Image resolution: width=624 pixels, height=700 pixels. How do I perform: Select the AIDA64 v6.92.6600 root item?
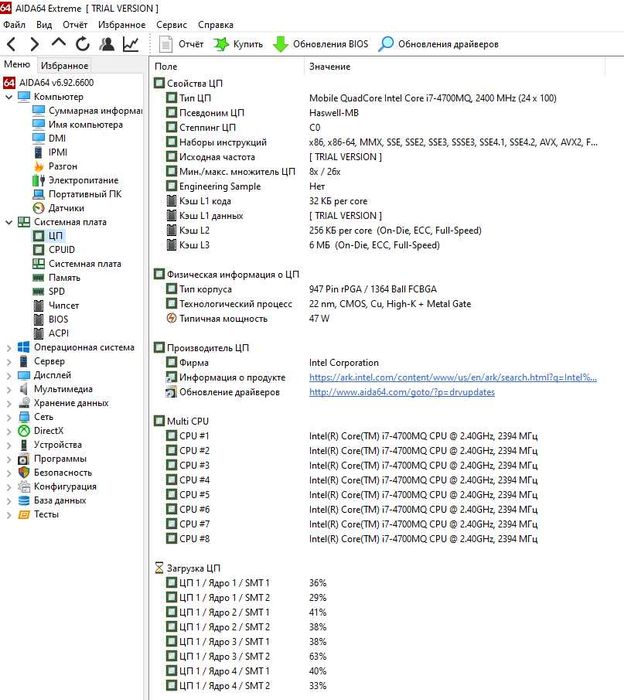[48, 83]
